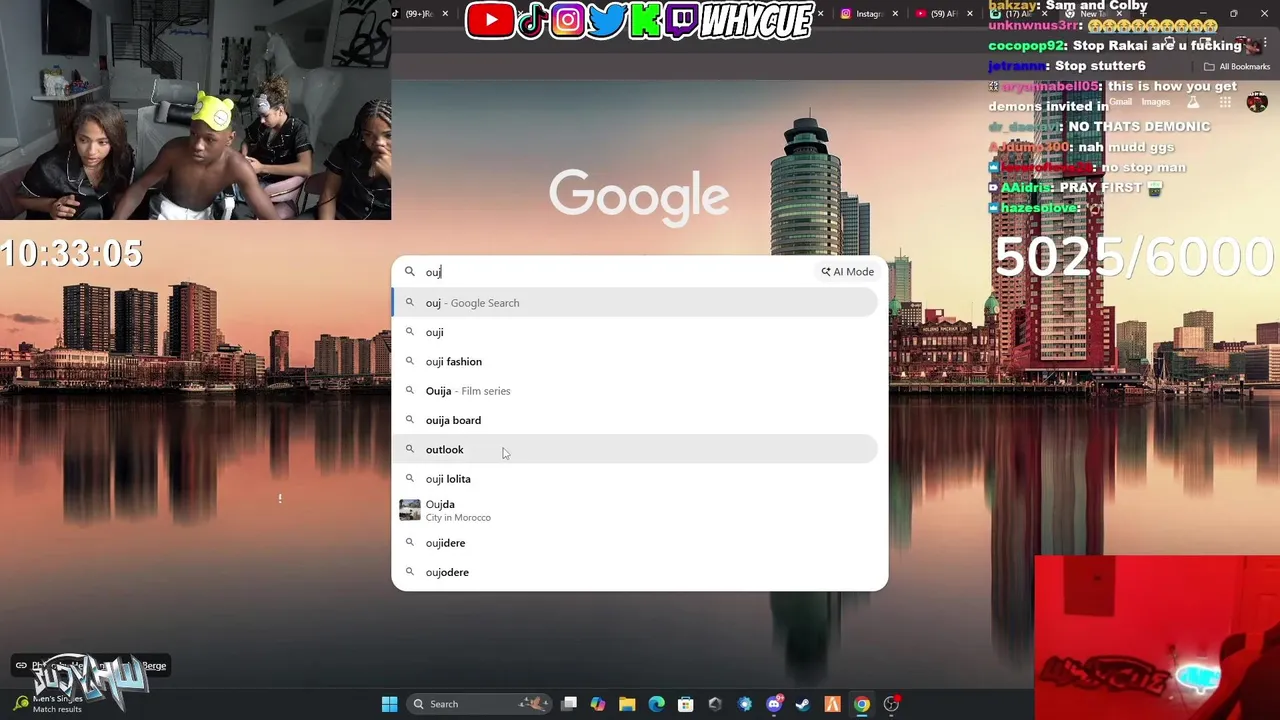Open the Google account profile avatar

pyautogui.click(x=1257, y=102)
